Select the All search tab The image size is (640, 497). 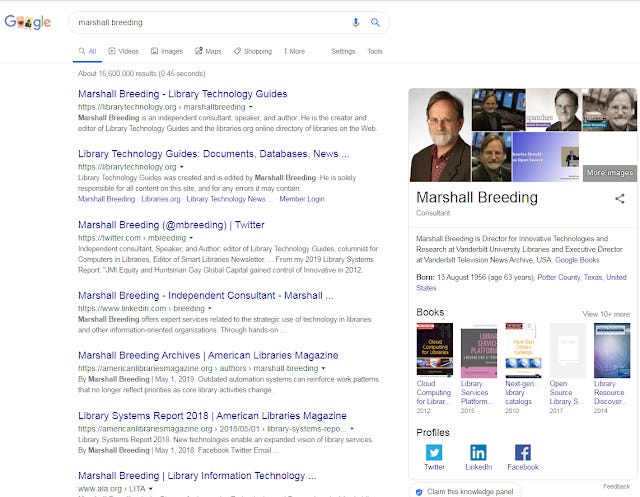click(87, 51)
